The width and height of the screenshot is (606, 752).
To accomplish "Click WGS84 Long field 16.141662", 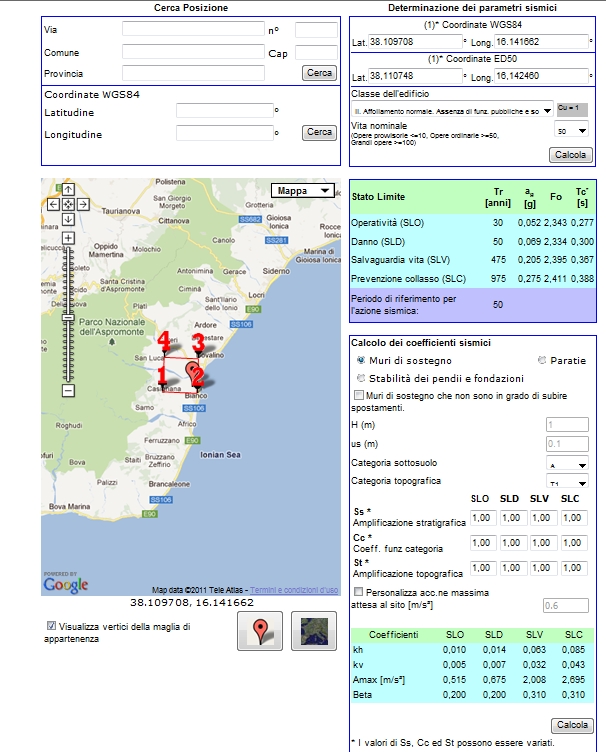I will (x=541, y=42).
